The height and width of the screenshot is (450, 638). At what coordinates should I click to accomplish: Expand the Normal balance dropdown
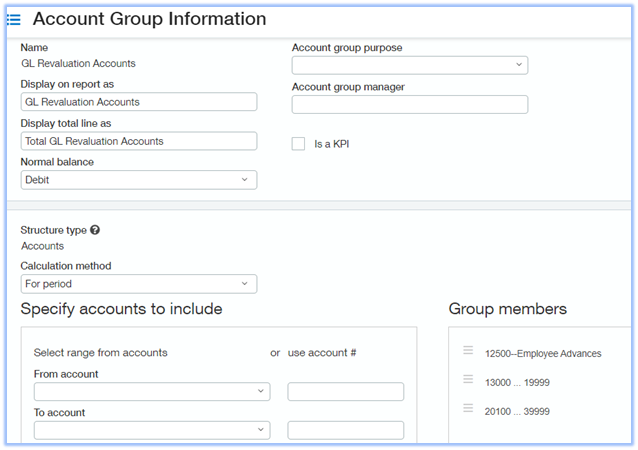(138, 180)
